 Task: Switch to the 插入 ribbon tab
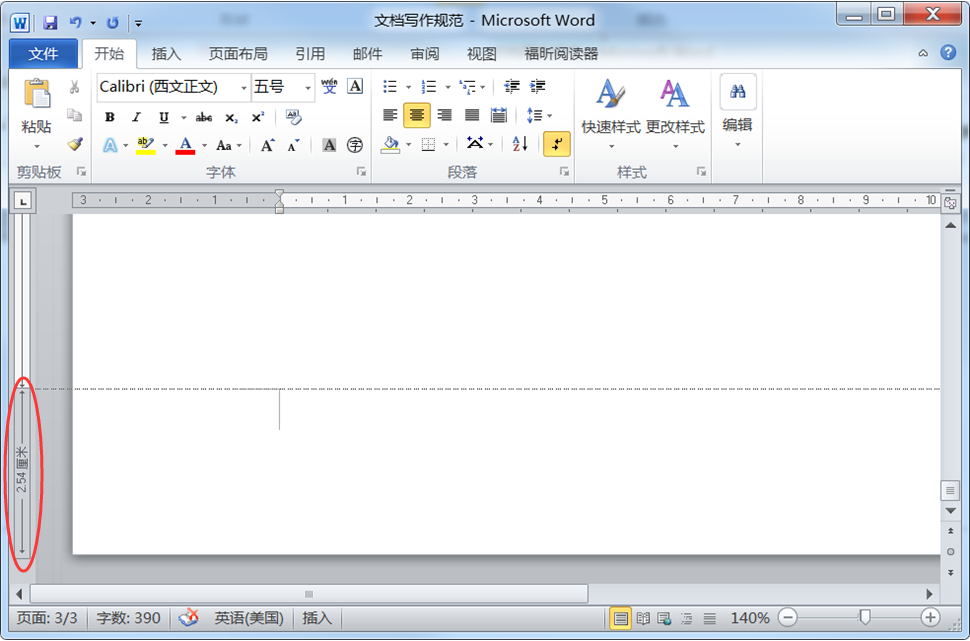pos(166,54)
